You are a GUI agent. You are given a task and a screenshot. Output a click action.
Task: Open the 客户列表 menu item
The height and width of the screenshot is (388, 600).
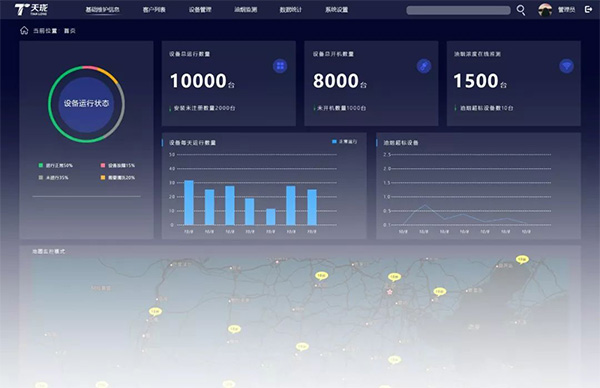tap(154, 10)
